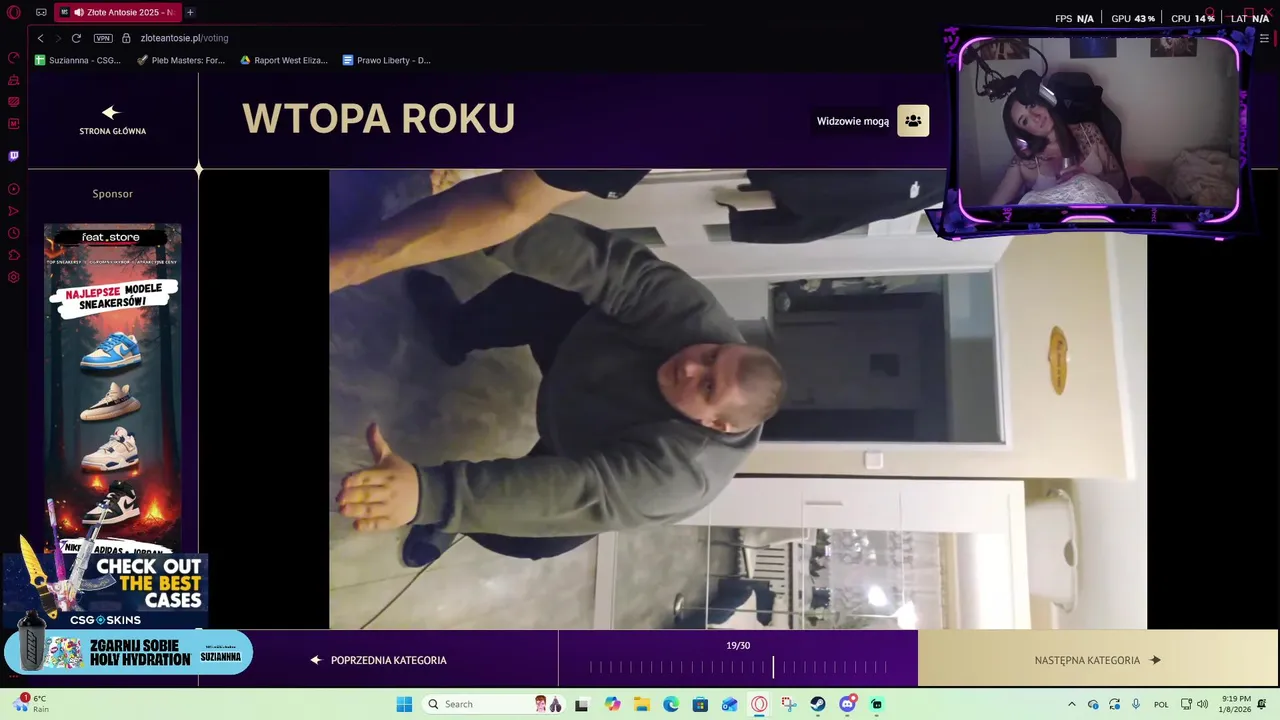Viewport: 1280px width, 720px height.
Task: Mute the Złote Antosie tab audio
Action: (79, 12)
